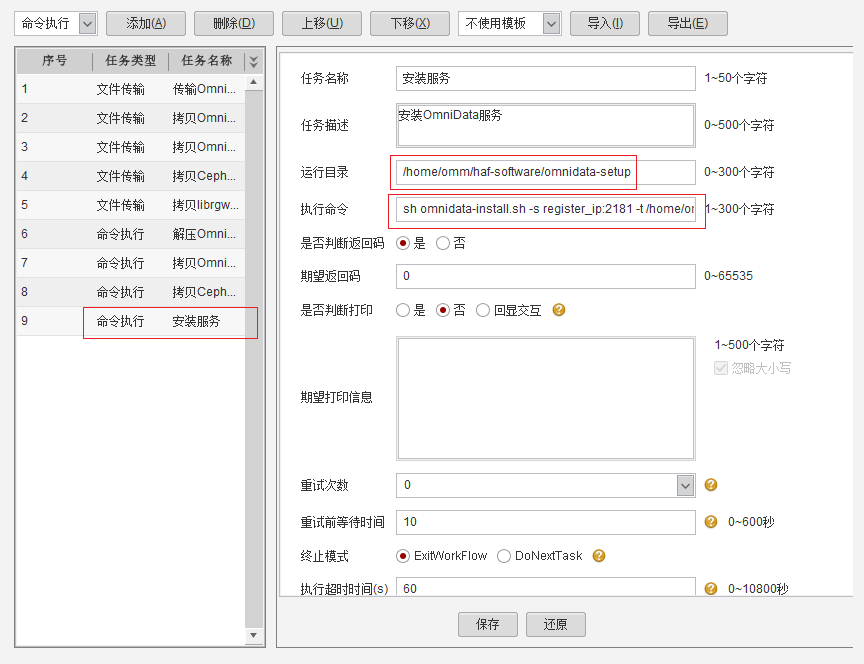Select task row 8 拷贝Ceph...
Screen dimensions: 864x664
coord(131,292)
